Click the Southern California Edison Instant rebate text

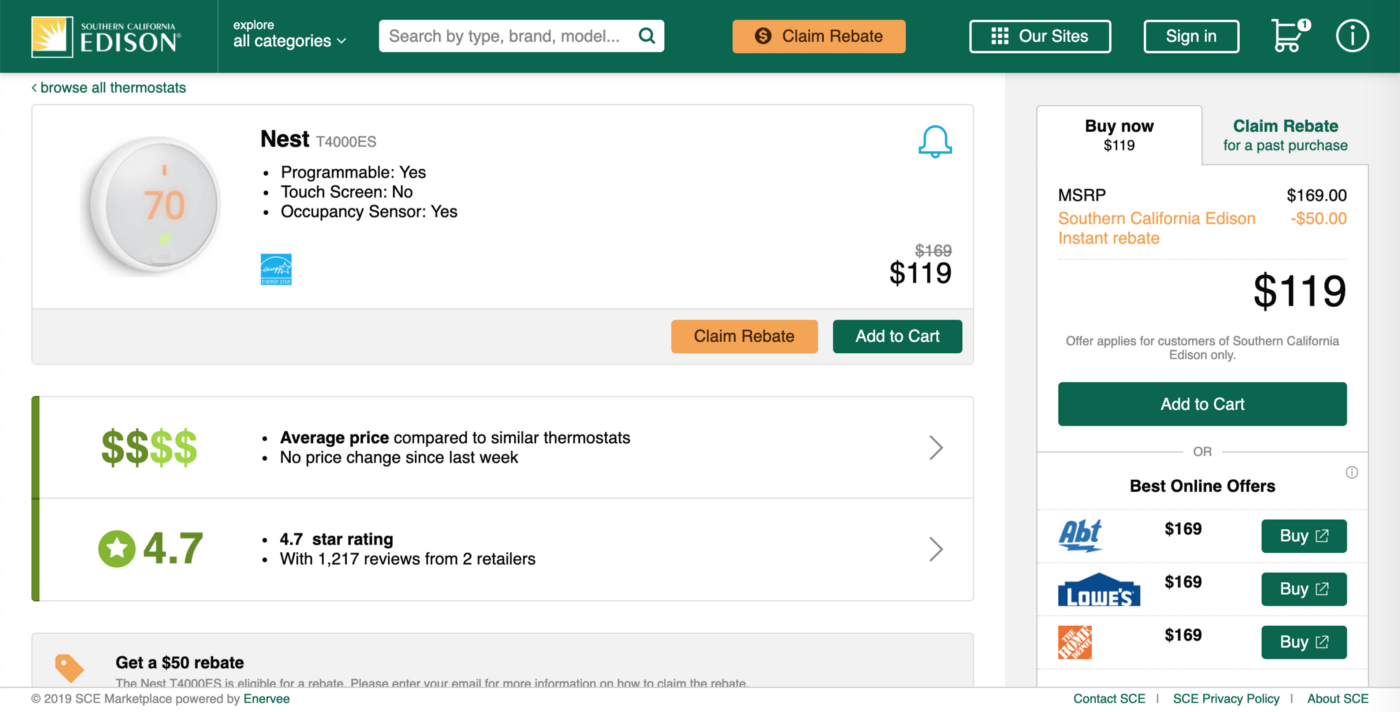(1157, 228)
